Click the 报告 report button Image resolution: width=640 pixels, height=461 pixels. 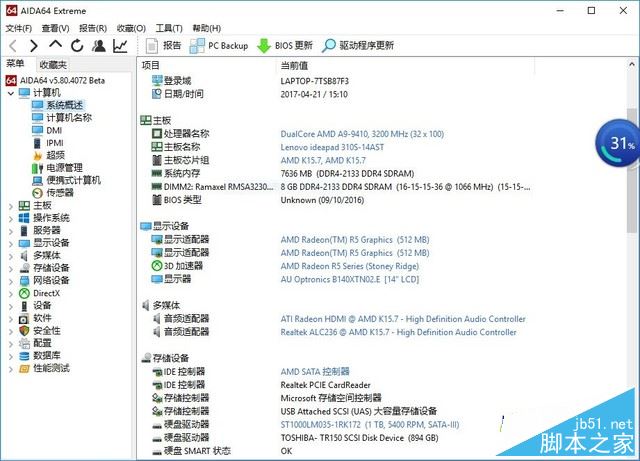163,46
